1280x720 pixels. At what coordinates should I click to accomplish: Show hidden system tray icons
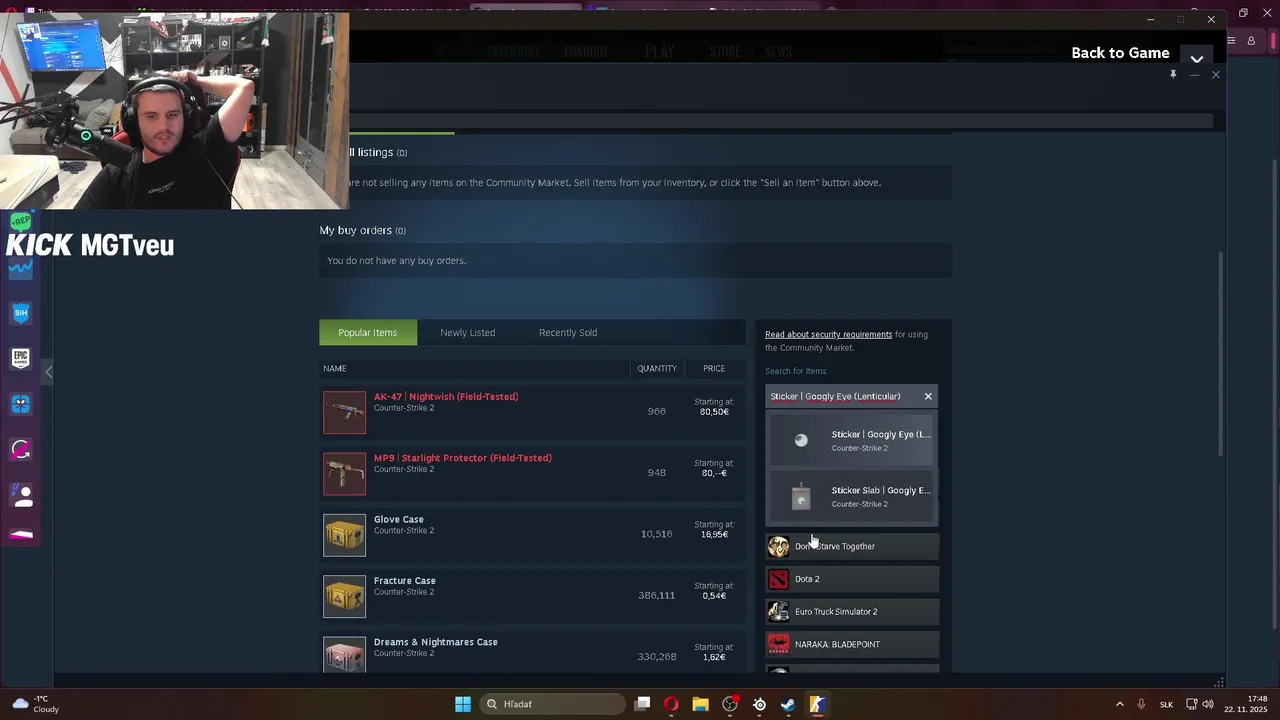coord(1119,704)
